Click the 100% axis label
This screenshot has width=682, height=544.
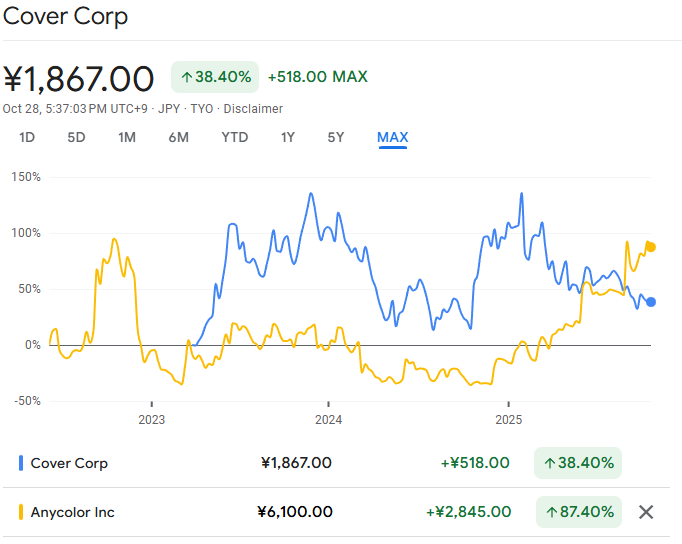(26, 233)
